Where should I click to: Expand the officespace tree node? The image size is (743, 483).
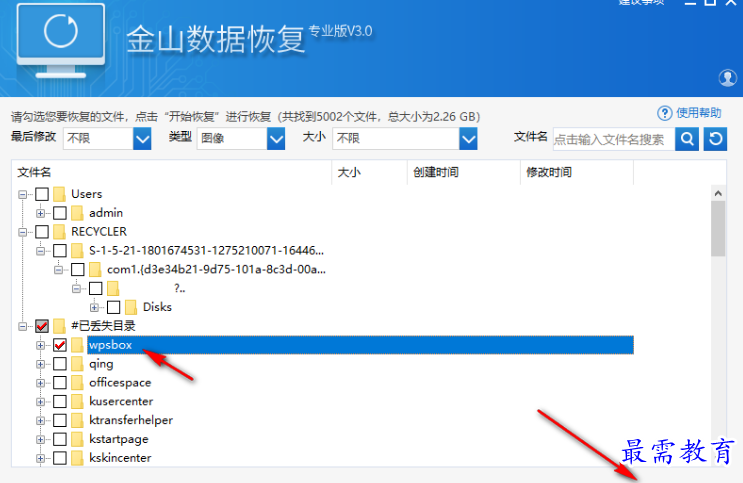[x=40, y=383]
